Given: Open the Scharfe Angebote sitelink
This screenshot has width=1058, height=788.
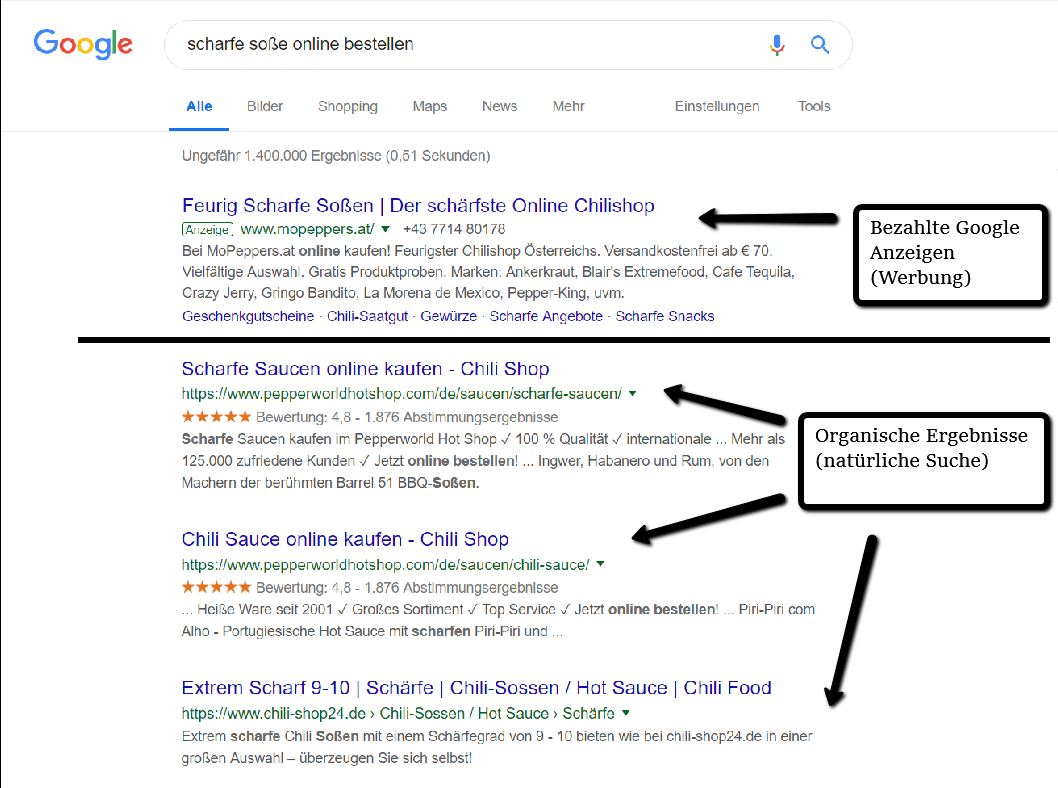Looking at the screenshot, I should click(546, 316).
